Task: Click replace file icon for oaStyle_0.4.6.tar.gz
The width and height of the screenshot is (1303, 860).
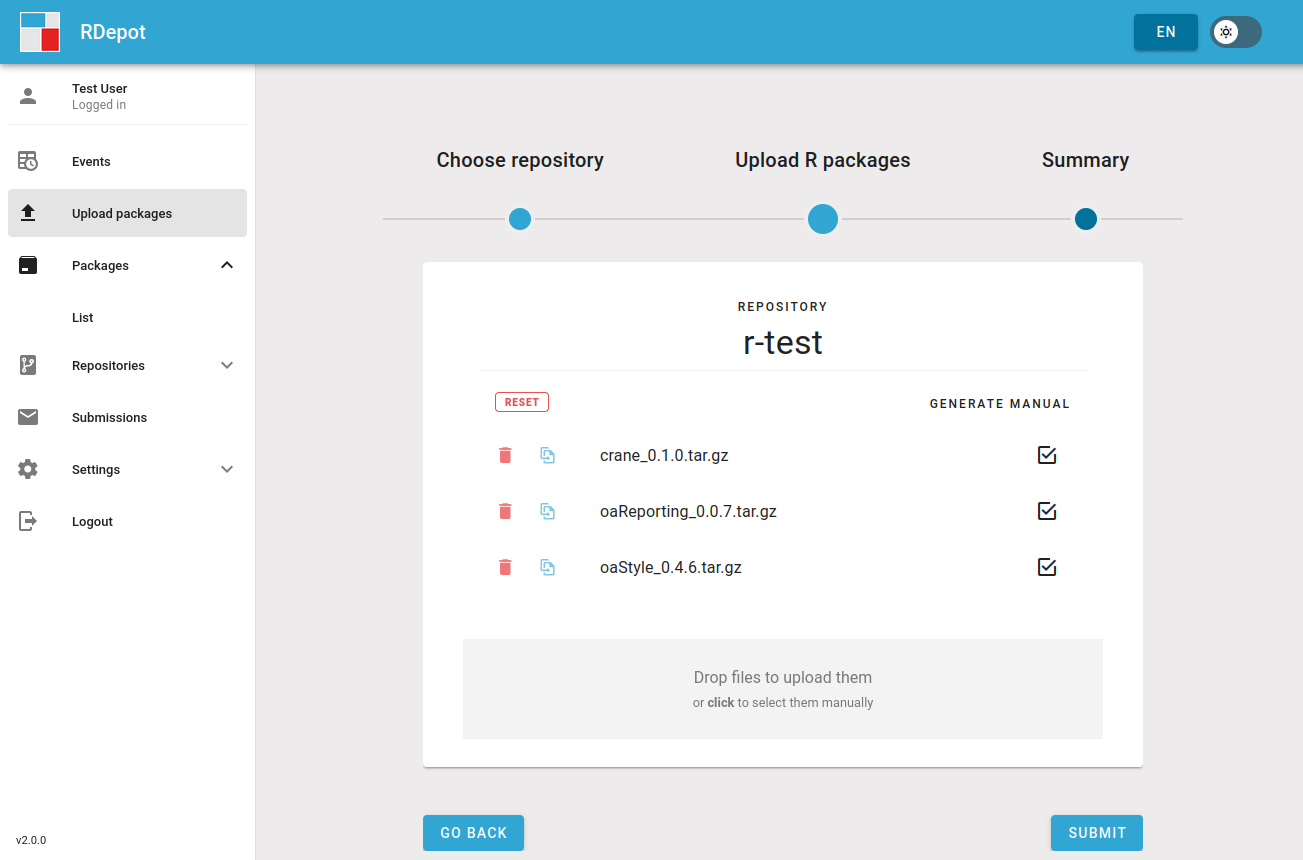Action: [548, 567]
